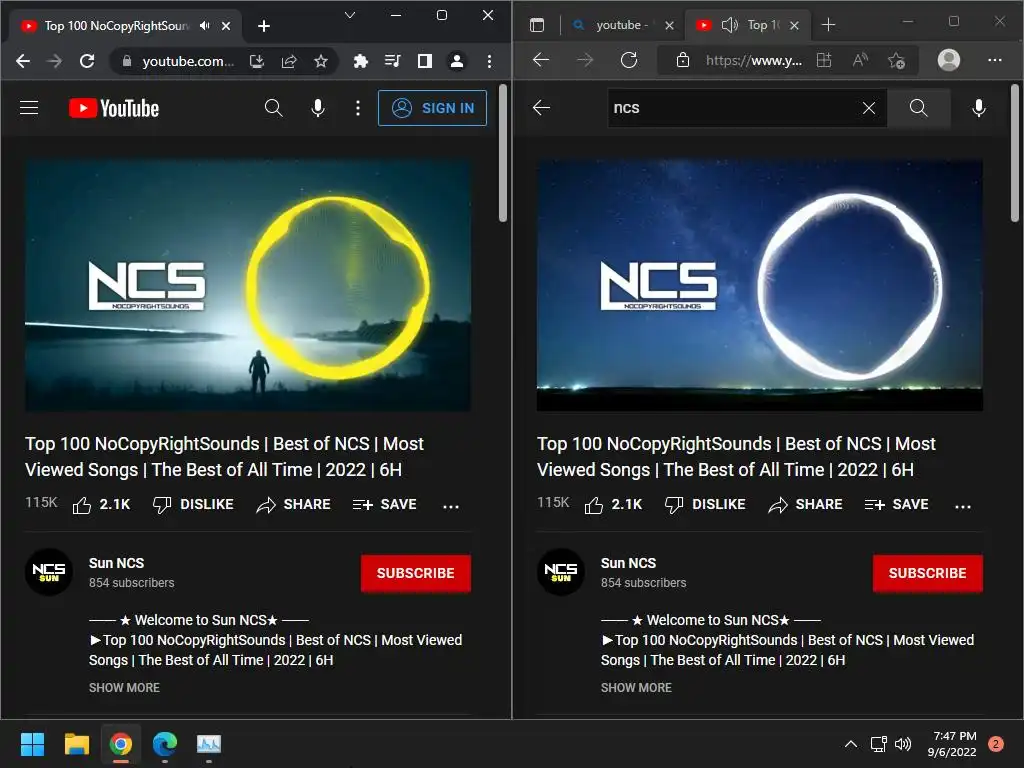1024x768 pixels.
Task: Select the Top 1 YouTube tab in Edge
Action: [750, 25]
